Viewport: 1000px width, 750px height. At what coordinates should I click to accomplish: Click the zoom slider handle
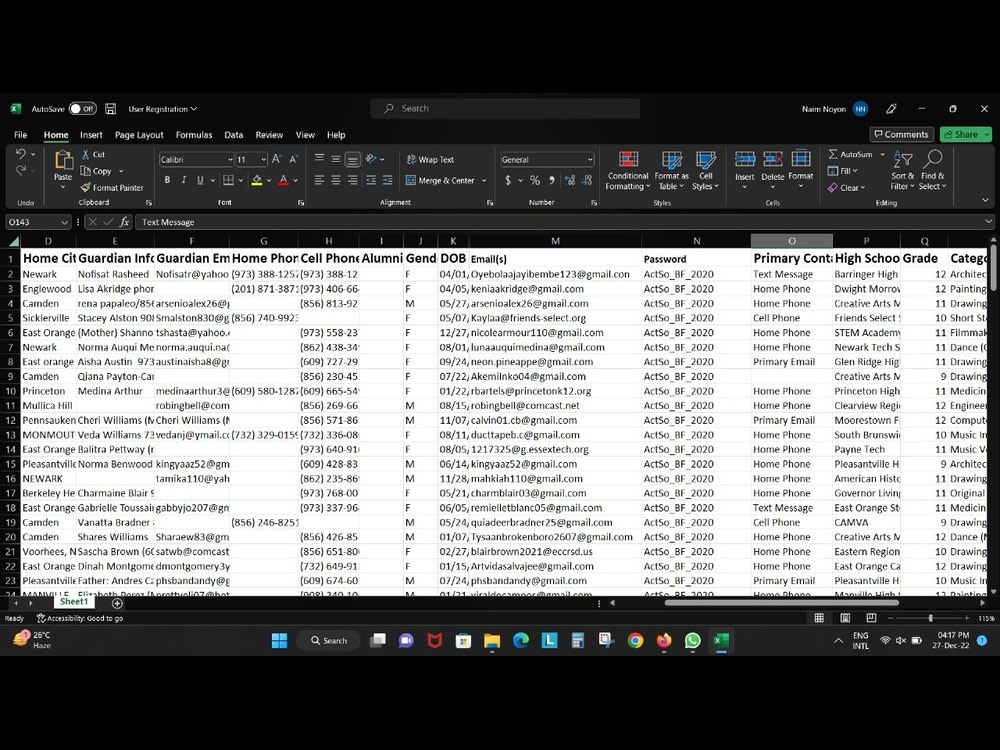[x=930, y=618]
